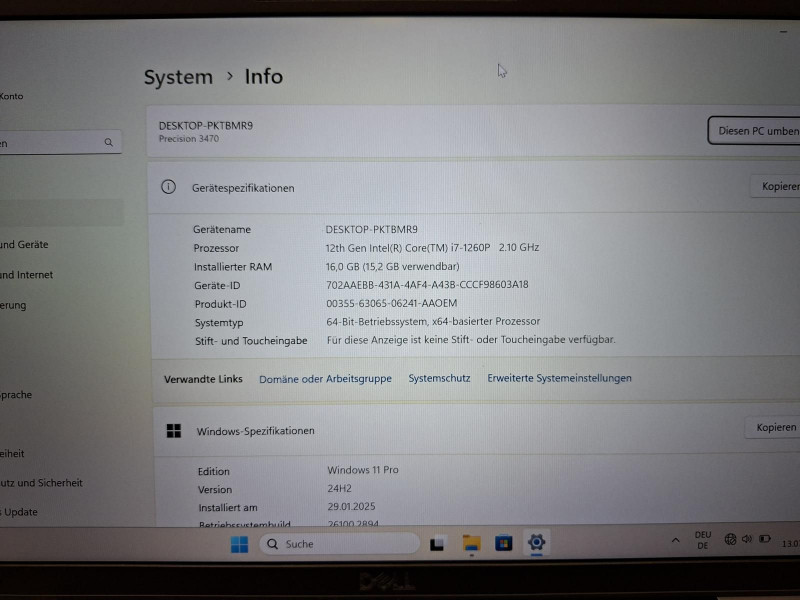The height and width of the screenshot is (600, 800).
Task: Click the Info page heading
Action: click(264, 77)
